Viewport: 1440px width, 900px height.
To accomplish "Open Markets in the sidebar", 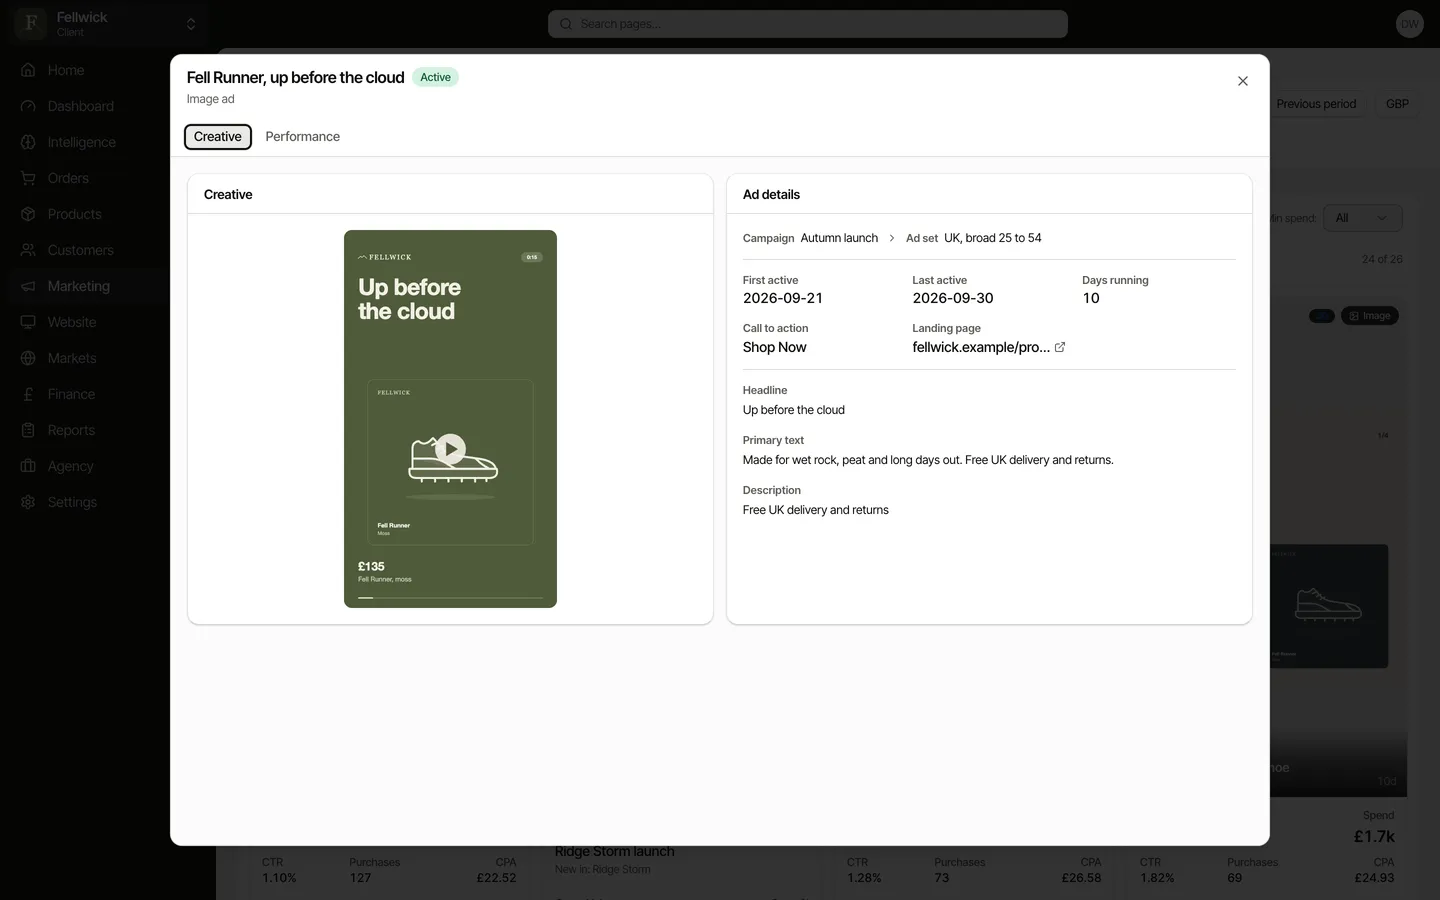I will 72,358.
